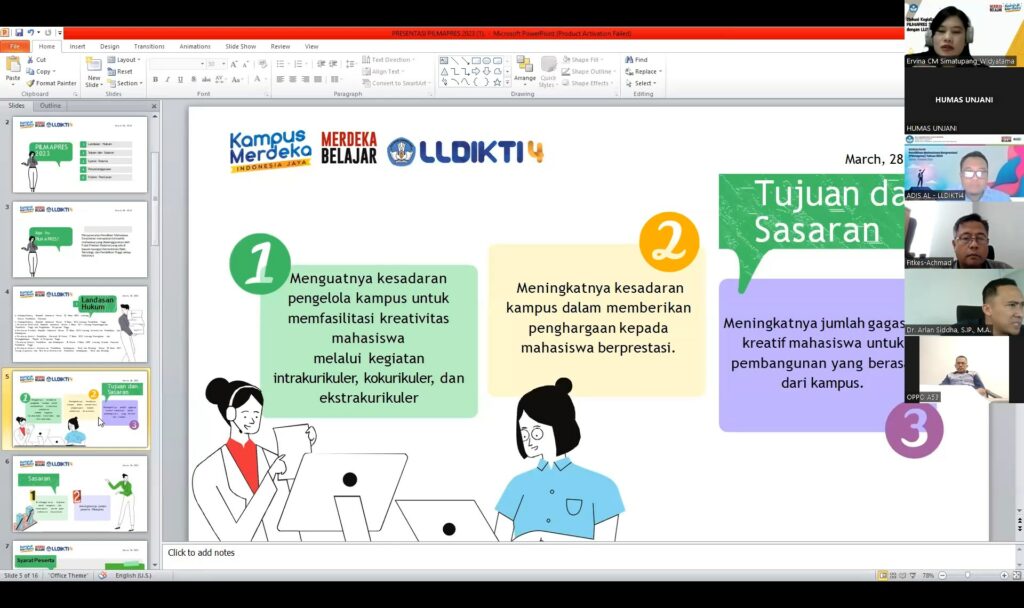Click the Bullets list icon
1024x608 pixels.
point(281,64)
